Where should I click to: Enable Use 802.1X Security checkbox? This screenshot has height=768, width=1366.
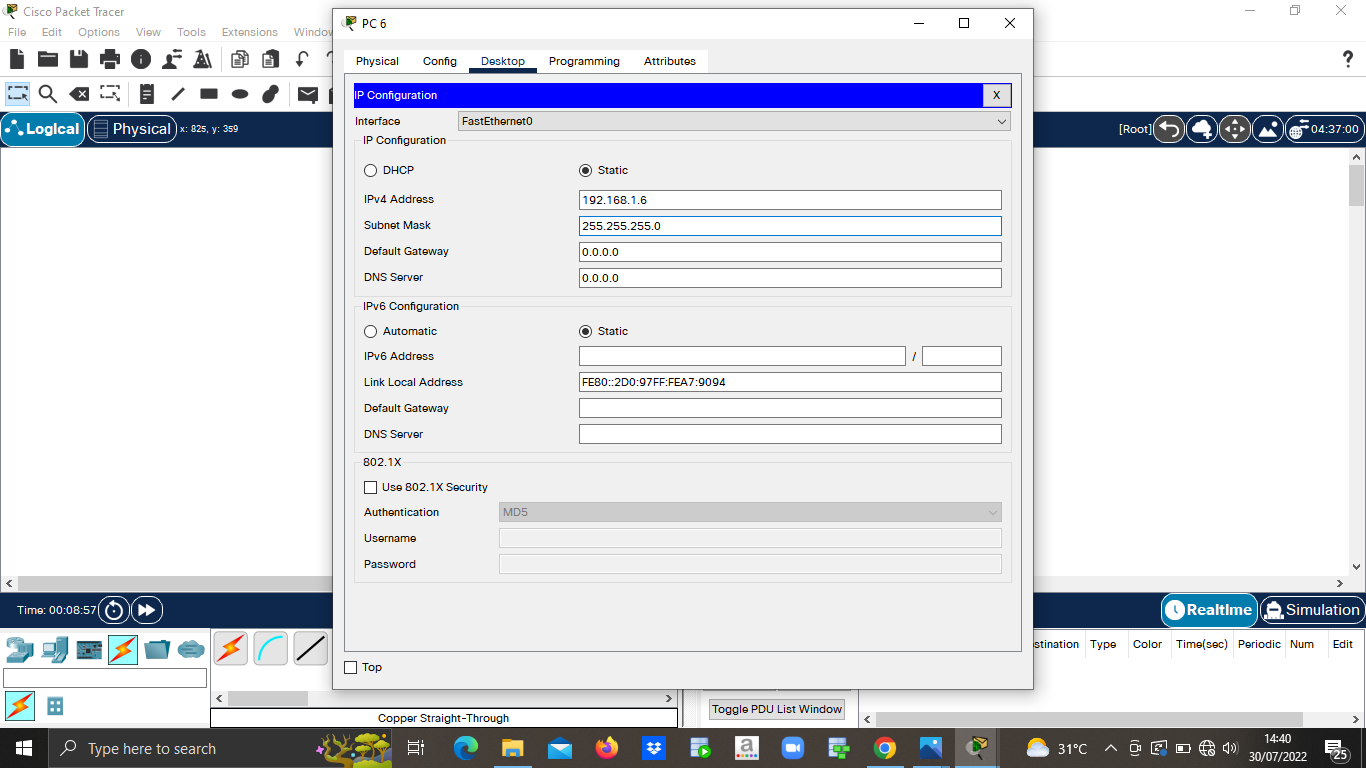[371, 488]
